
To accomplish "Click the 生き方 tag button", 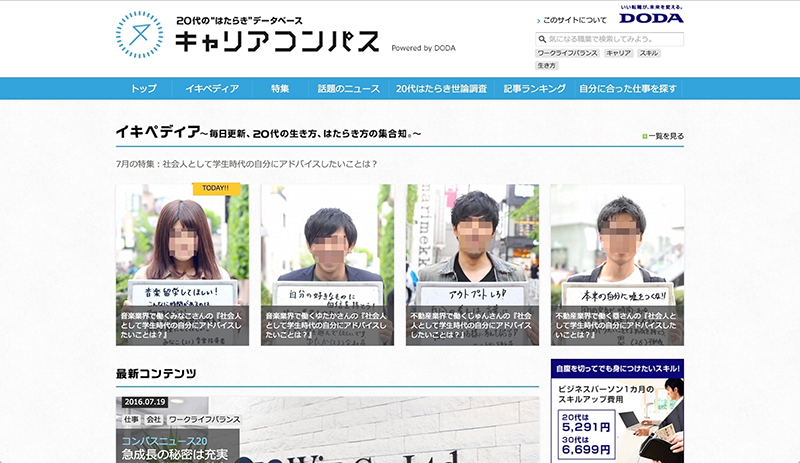I will click(547, 65).
